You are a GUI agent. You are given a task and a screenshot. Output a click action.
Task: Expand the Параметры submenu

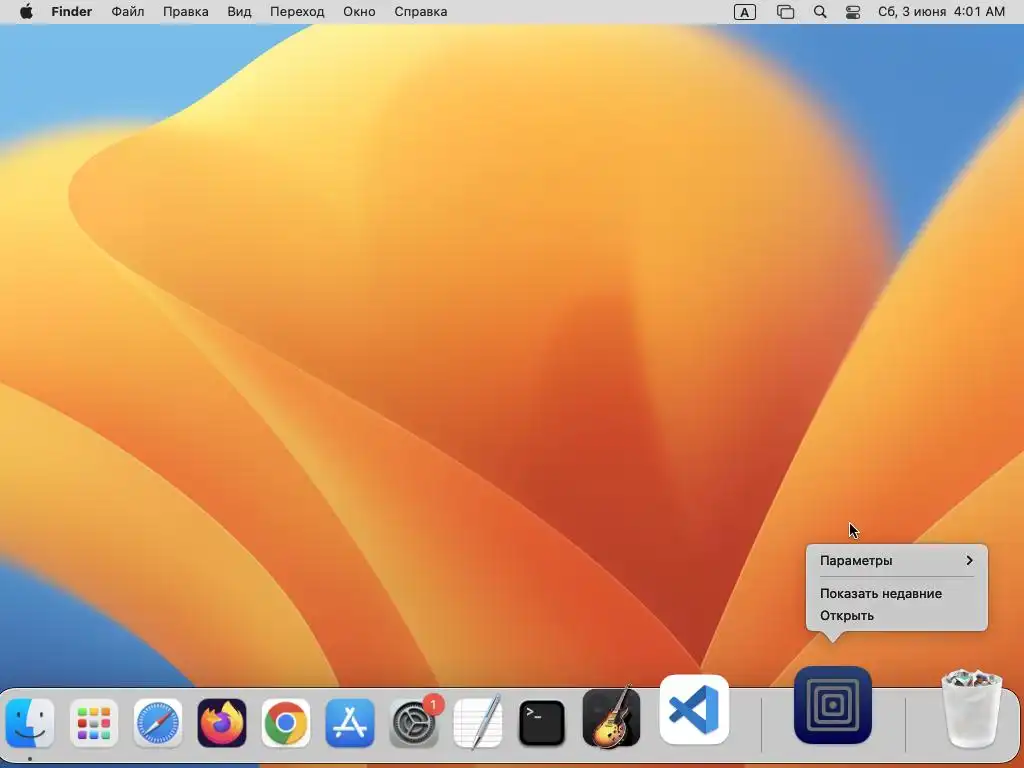[x=897, y=560]
